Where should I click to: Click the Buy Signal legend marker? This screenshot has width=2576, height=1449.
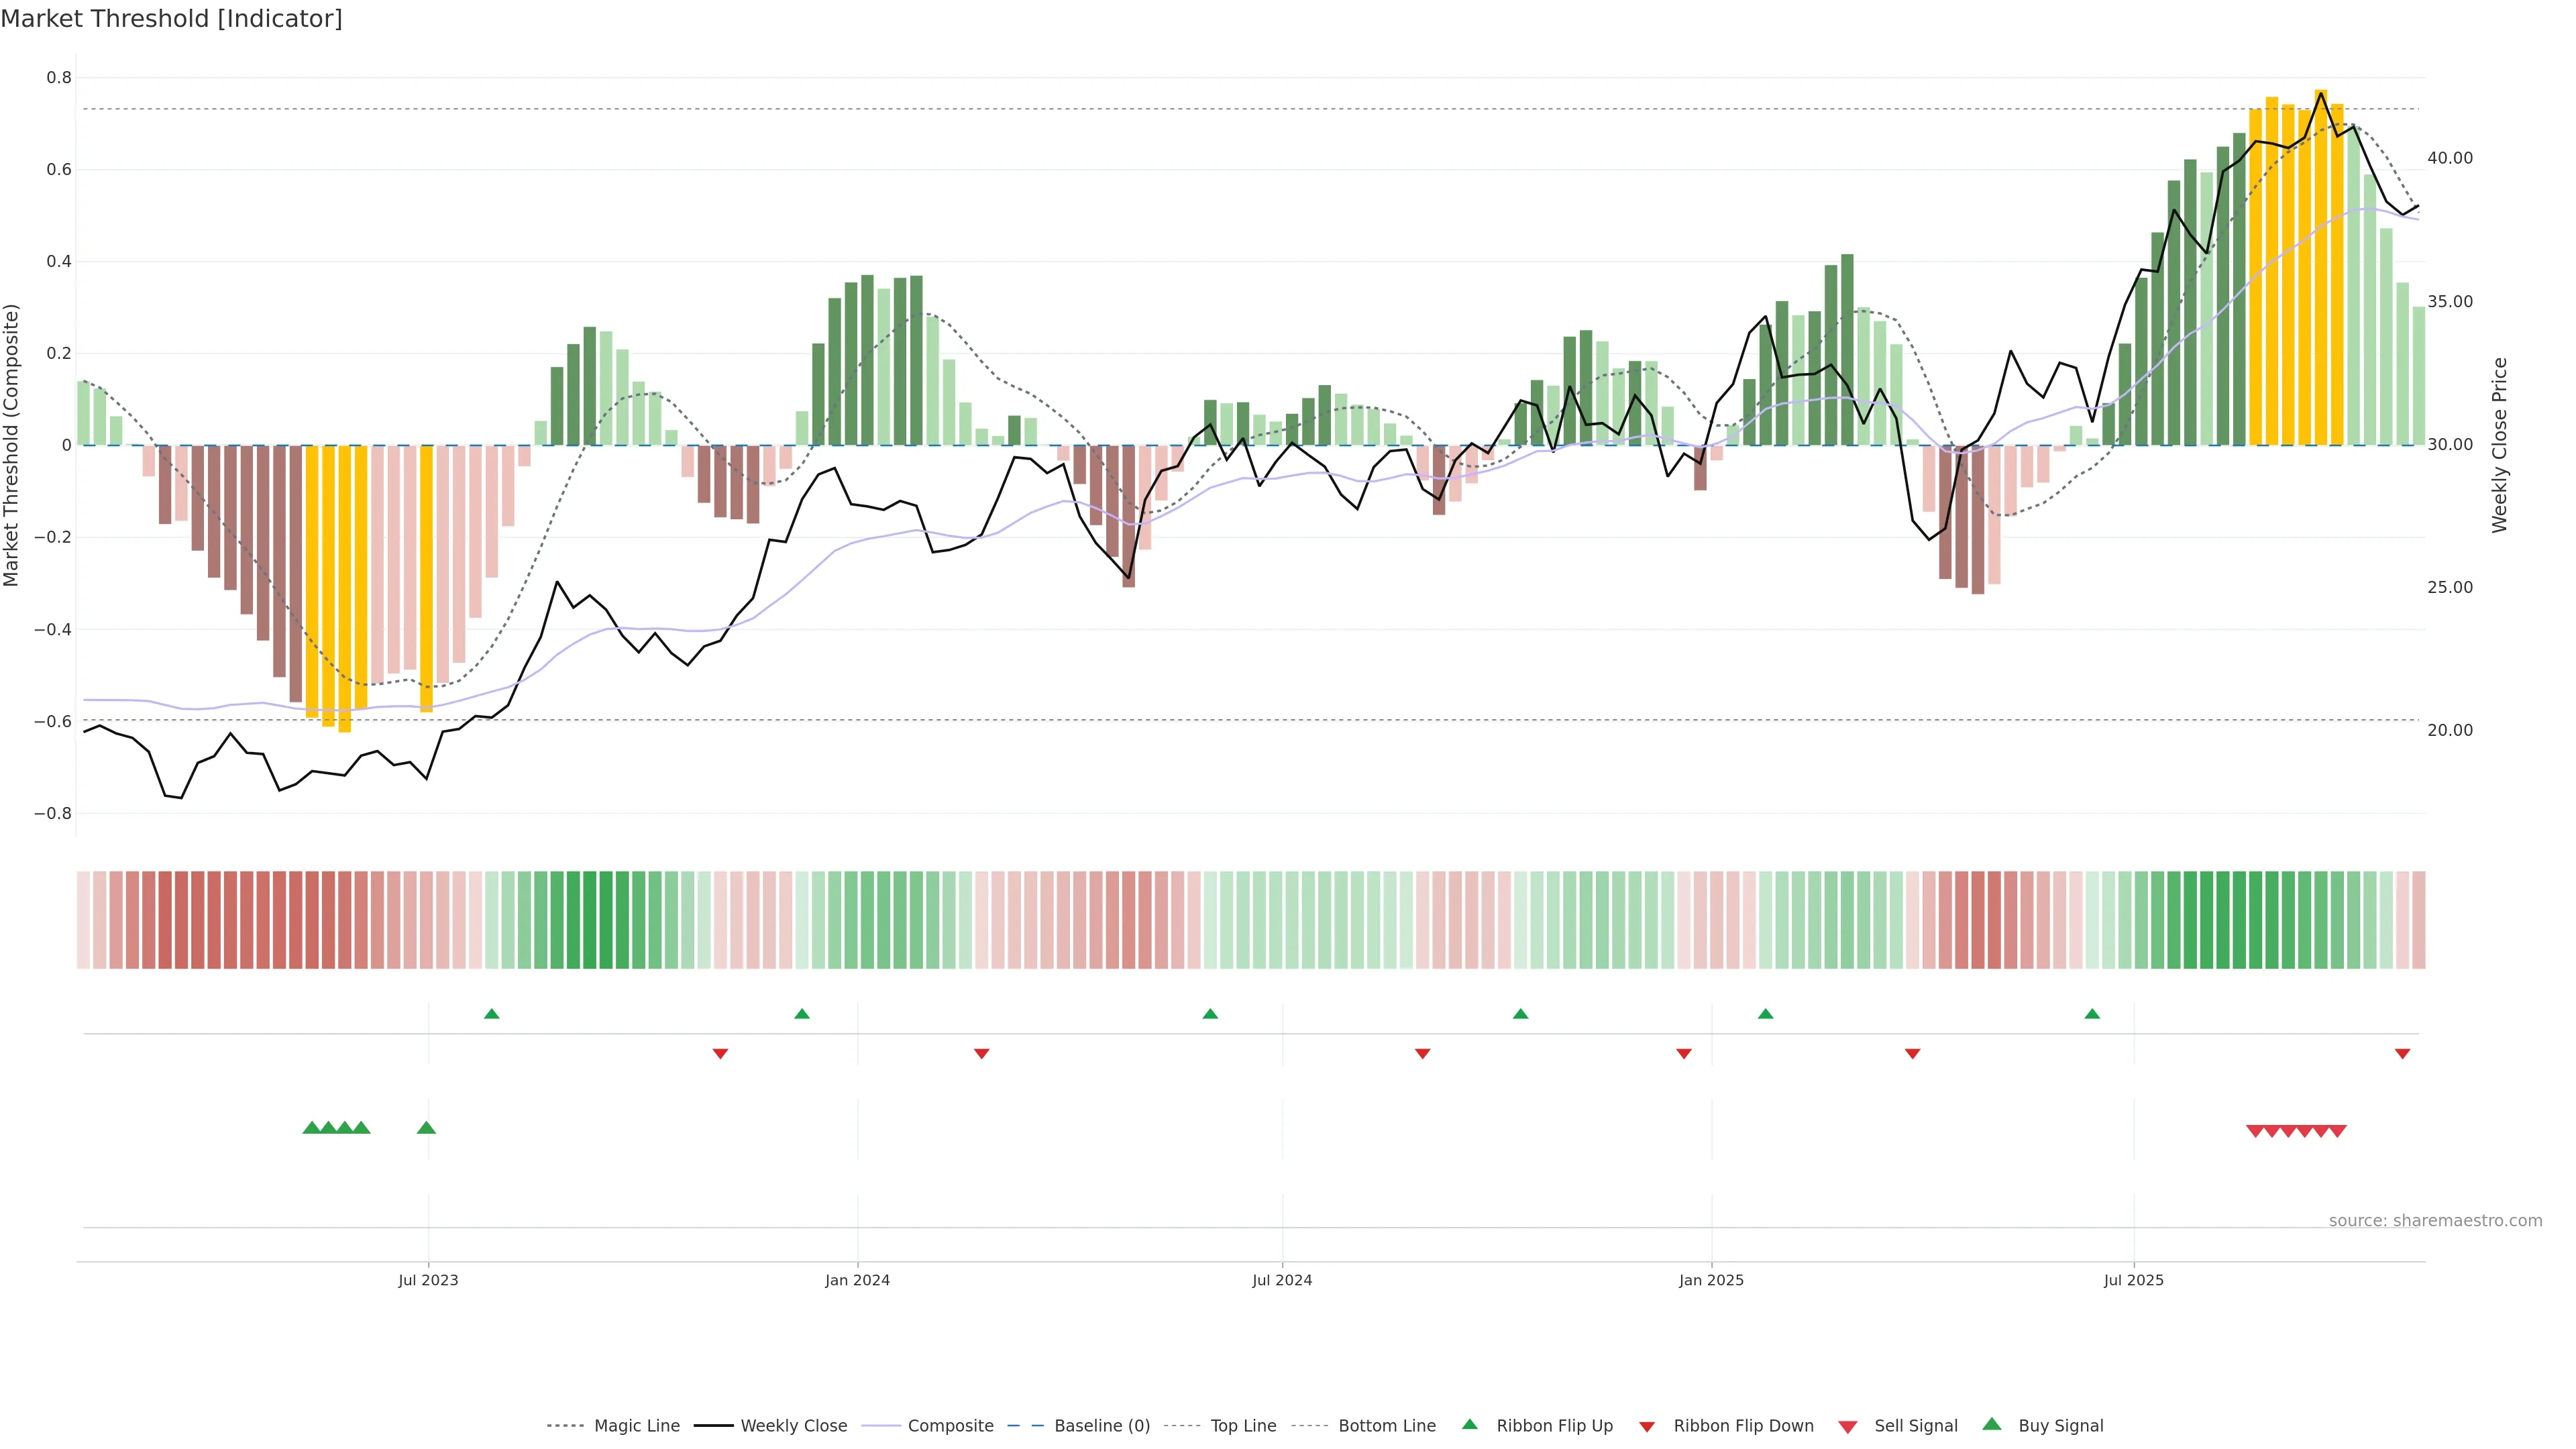[1992, 1424]
